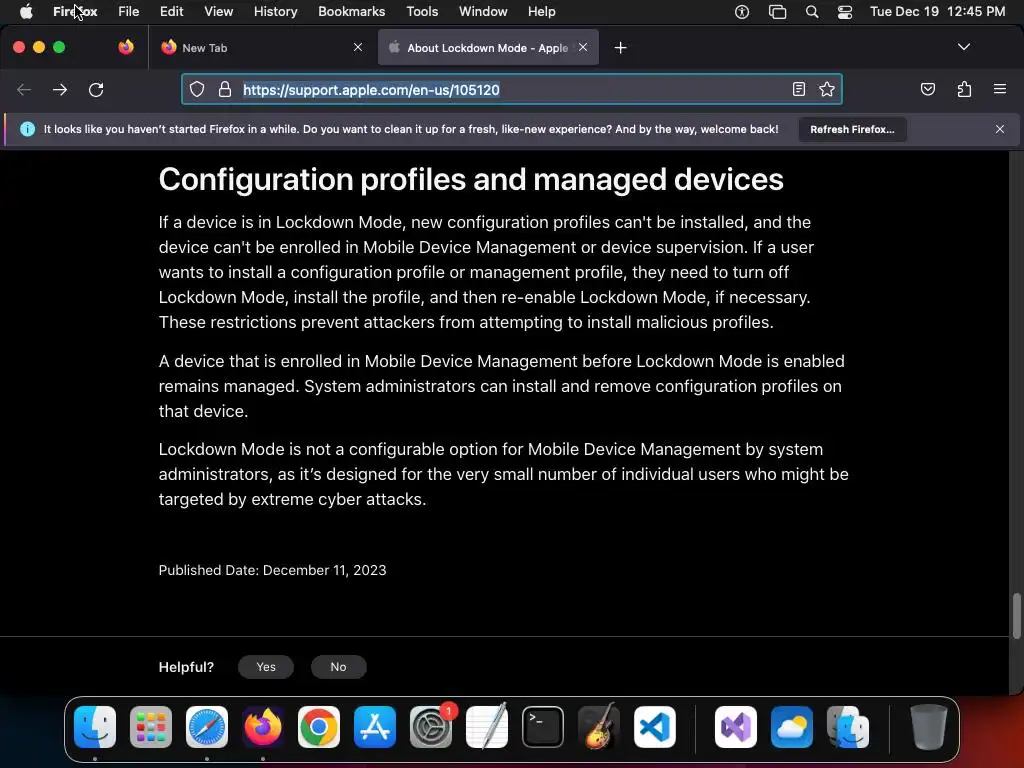Open App Store from the dock

click(375, 727)
